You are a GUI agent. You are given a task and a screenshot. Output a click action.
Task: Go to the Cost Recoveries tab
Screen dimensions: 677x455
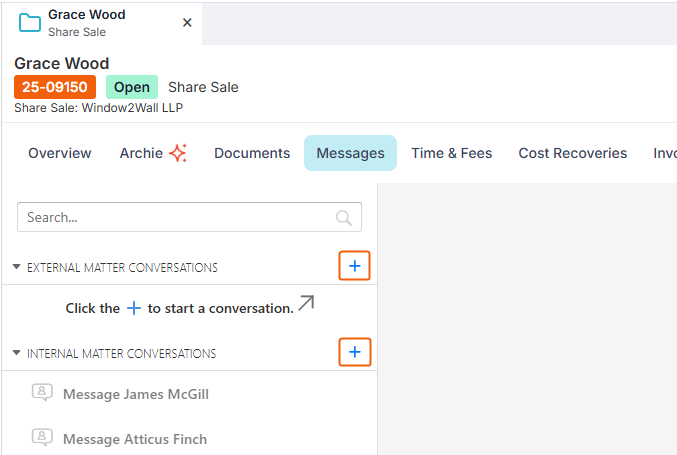[573, 153]
